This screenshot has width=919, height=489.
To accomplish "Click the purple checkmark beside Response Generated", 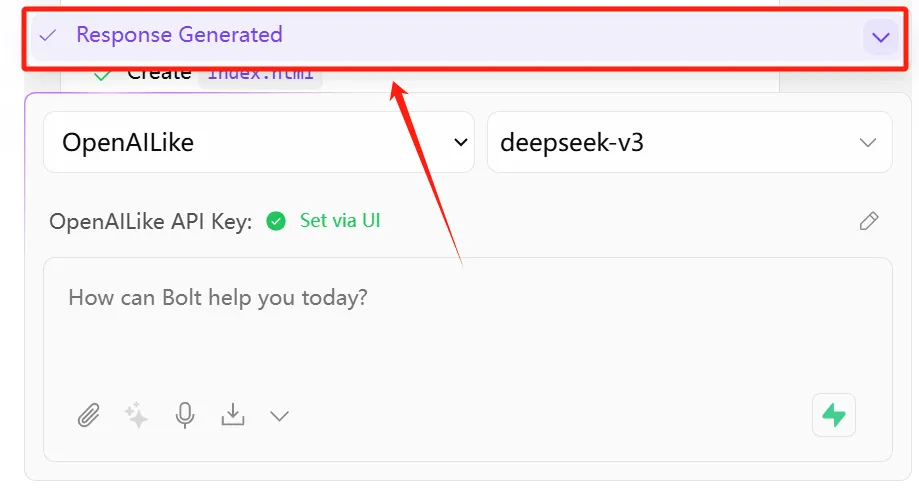I will click(47, 35).
